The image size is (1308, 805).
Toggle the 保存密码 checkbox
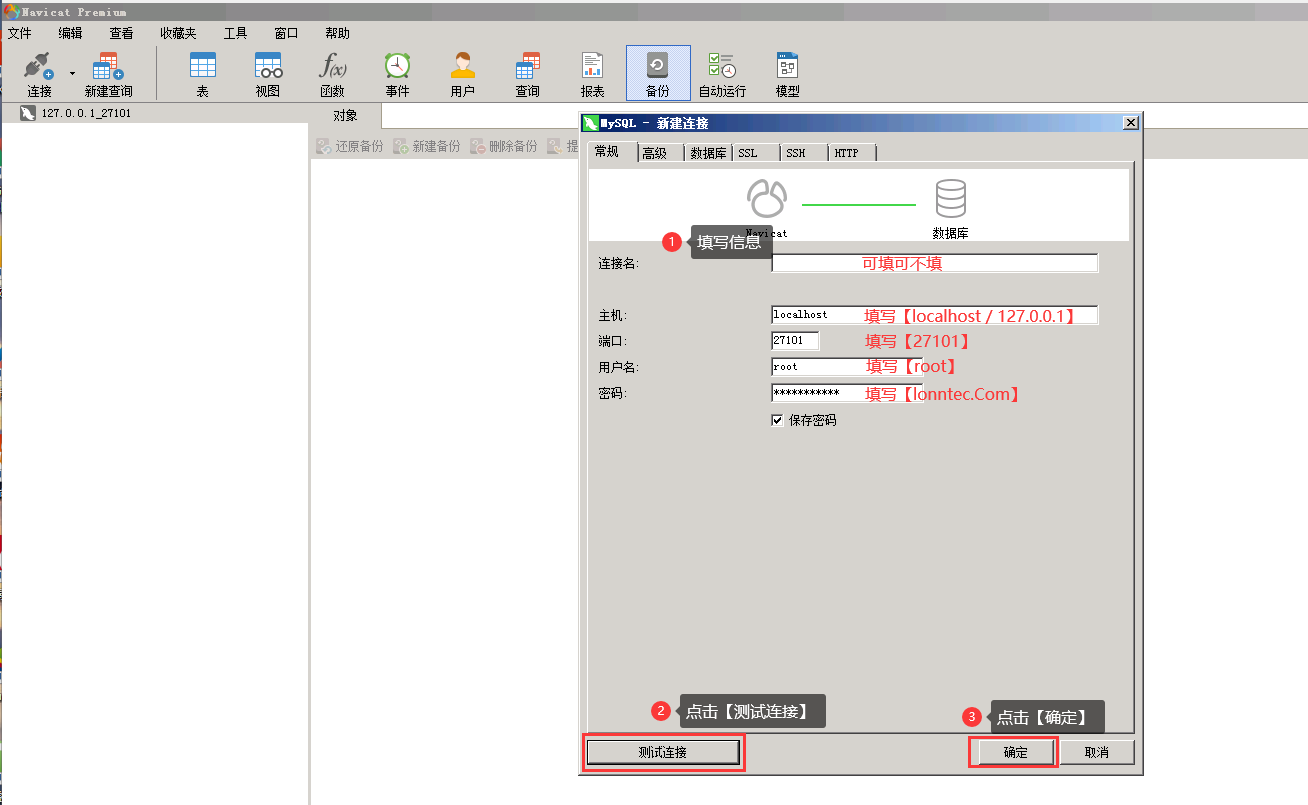[x=777, y=420]
